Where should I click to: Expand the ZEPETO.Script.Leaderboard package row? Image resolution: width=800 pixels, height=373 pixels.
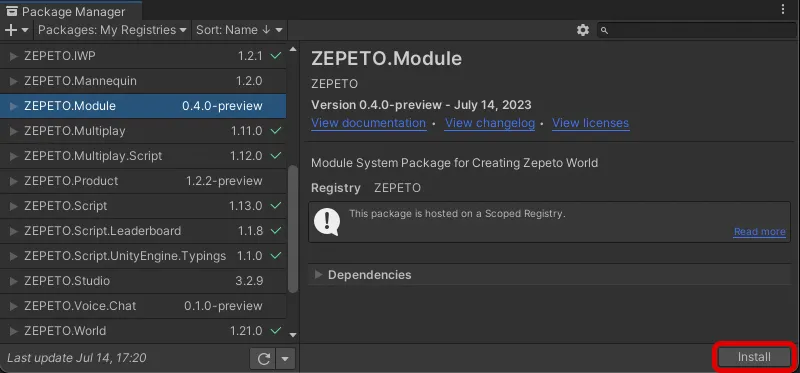[14, 231]
